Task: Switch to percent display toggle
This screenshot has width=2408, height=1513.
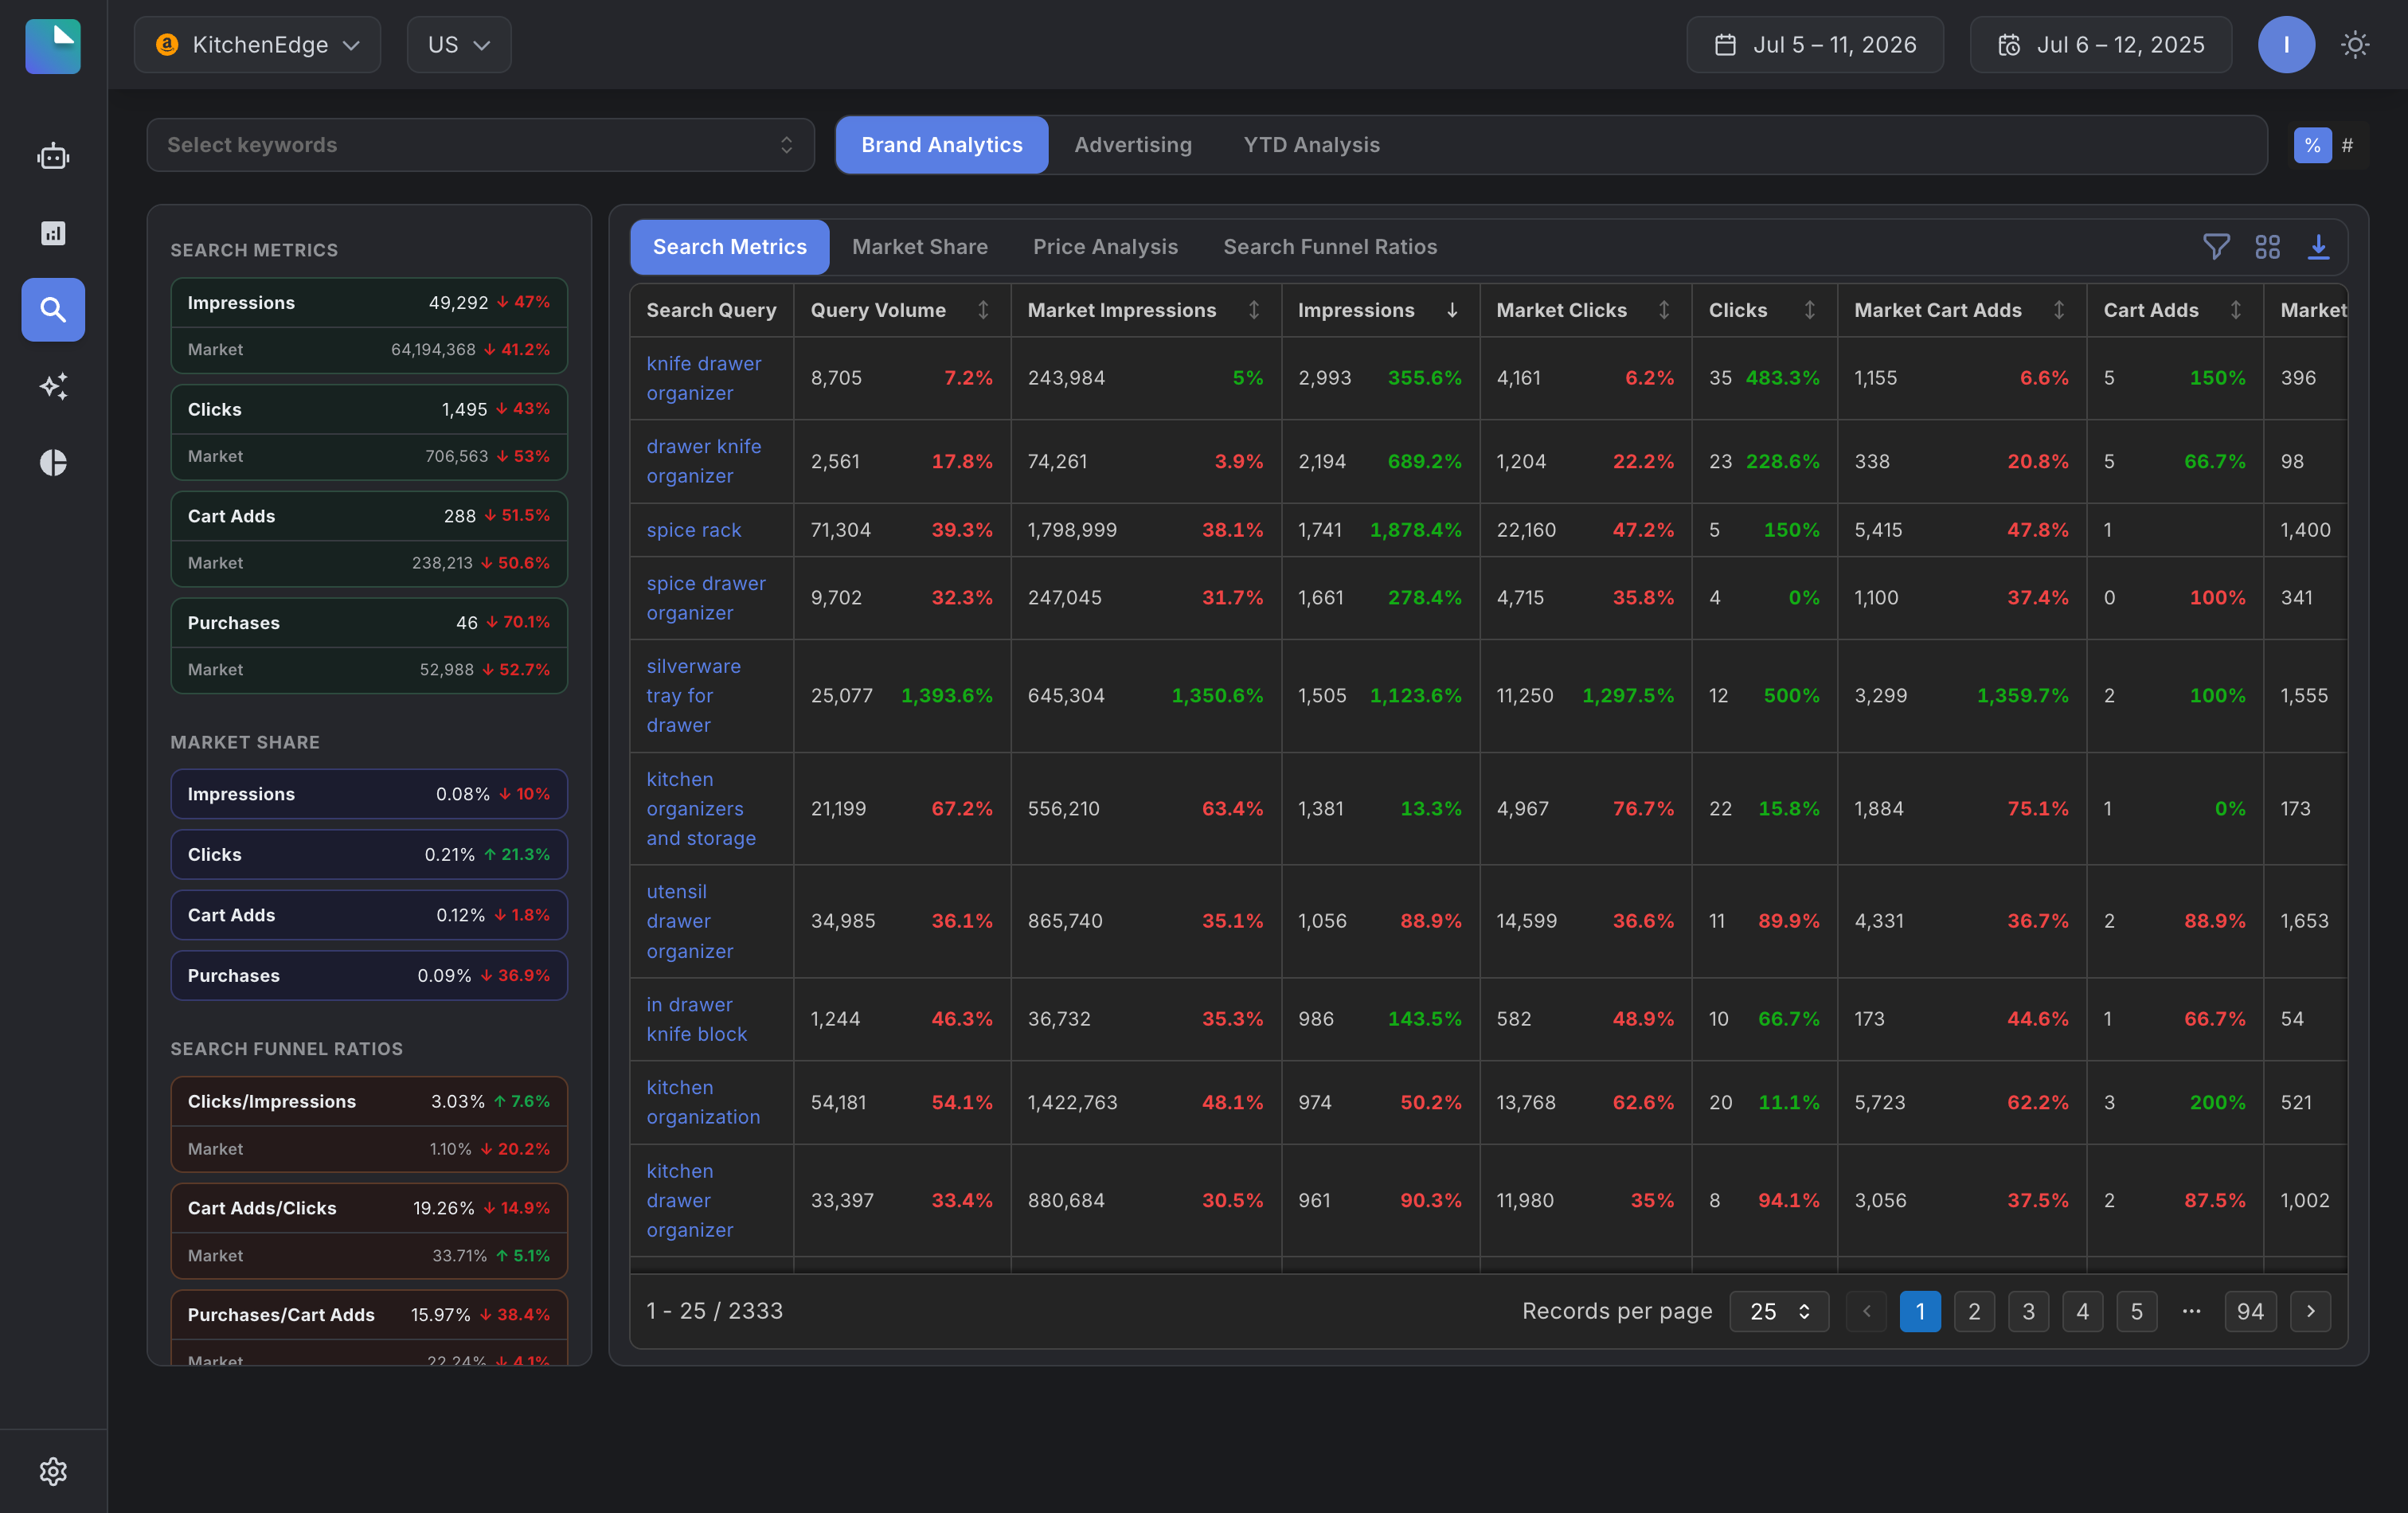Action: coord(2312,145)
